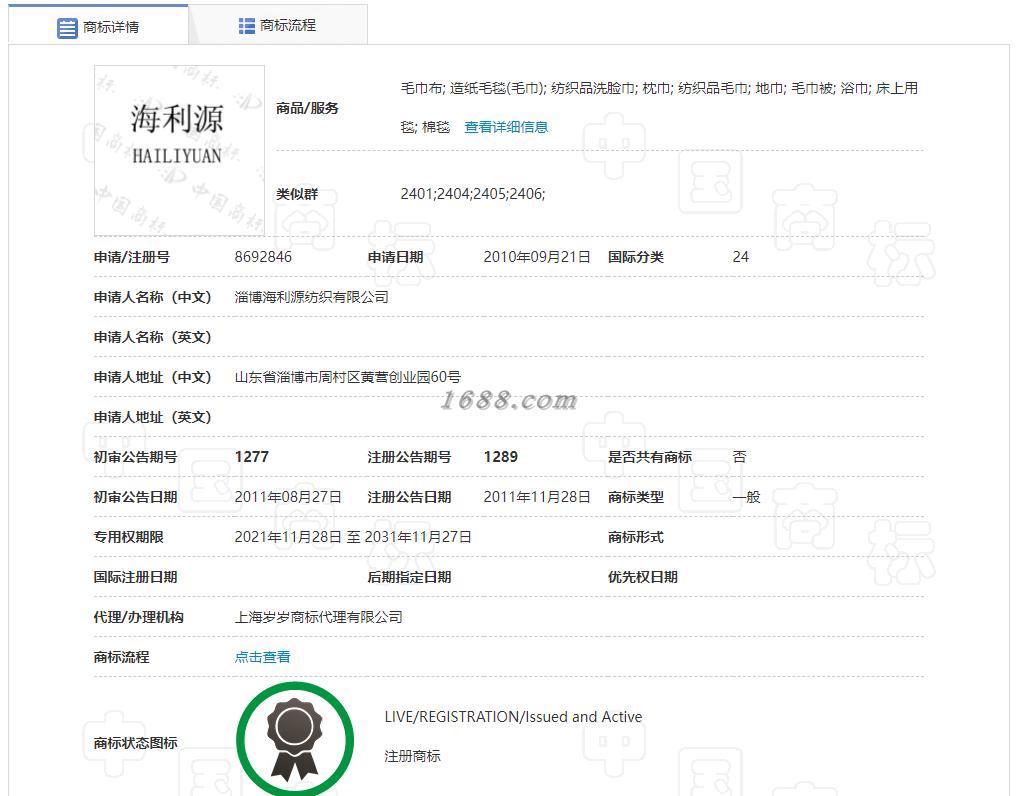Click the 海利源 HAILIYUAN trademark image
Viewport: 1016px width, 796px height.
click(179, 150)
